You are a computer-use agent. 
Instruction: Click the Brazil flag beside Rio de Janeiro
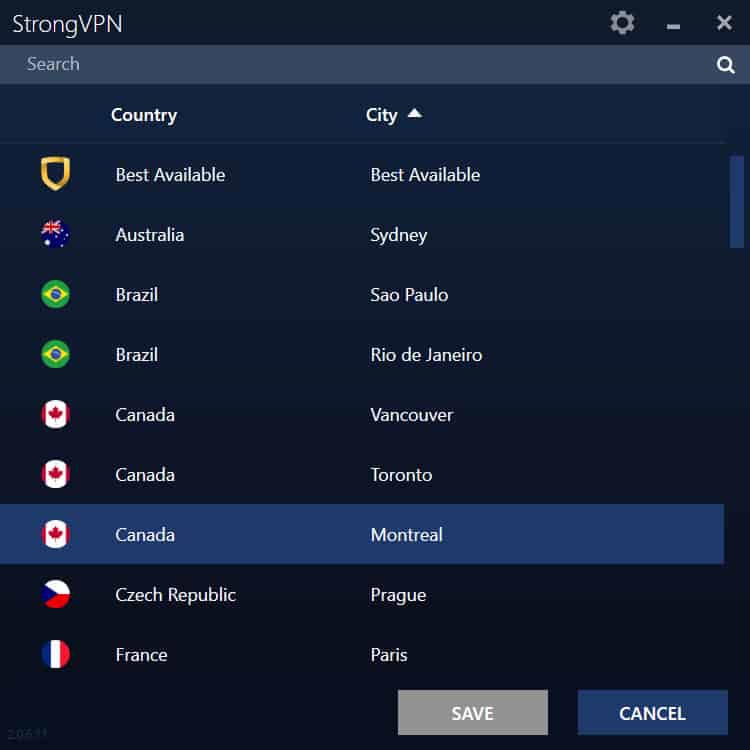55,354
